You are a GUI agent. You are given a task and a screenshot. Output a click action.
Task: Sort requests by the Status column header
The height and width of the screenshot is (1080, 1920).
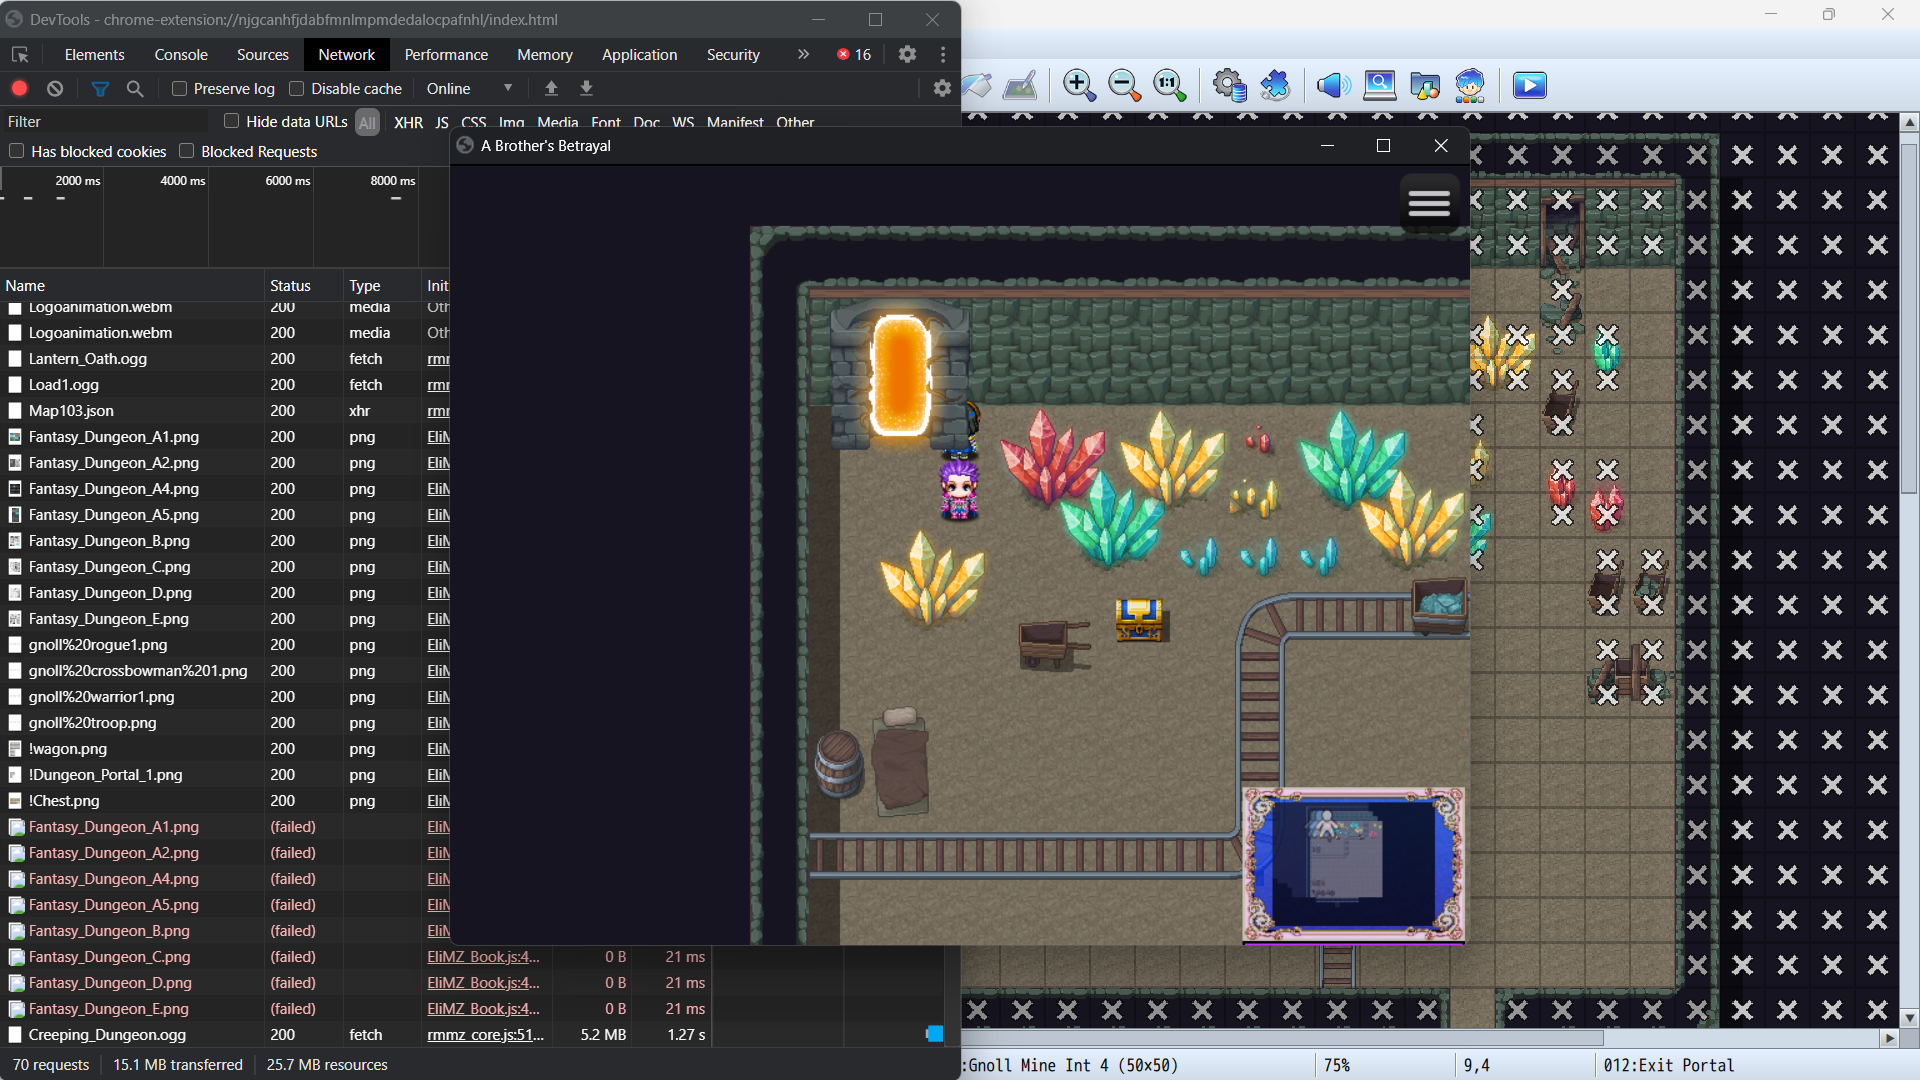[304, 286]
